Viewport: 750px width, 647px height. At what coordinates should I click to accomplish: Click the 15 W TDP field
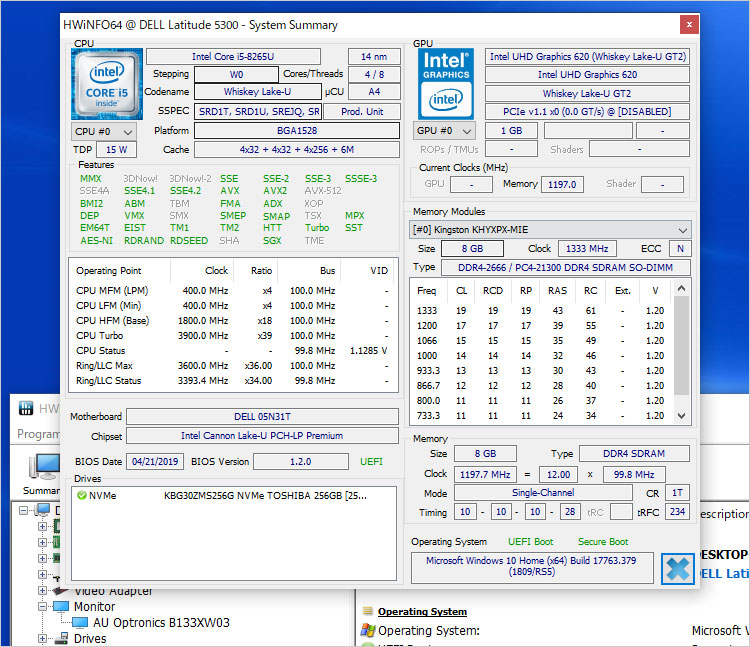click(x=116, y=150)
